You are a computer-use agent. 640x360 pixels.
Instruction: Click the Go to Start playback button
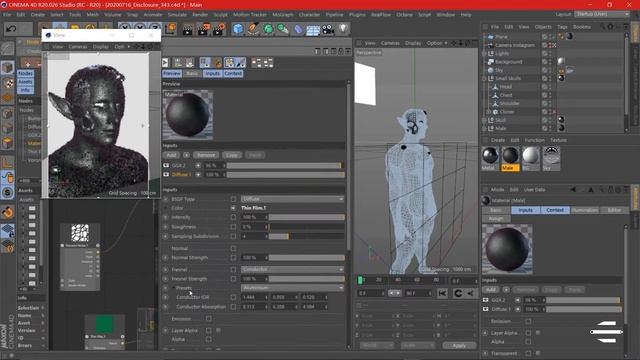pos(442,293)
